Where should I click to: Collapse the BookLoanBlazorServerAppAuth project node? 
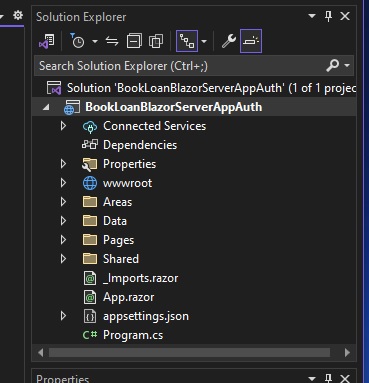coord(46,107)
